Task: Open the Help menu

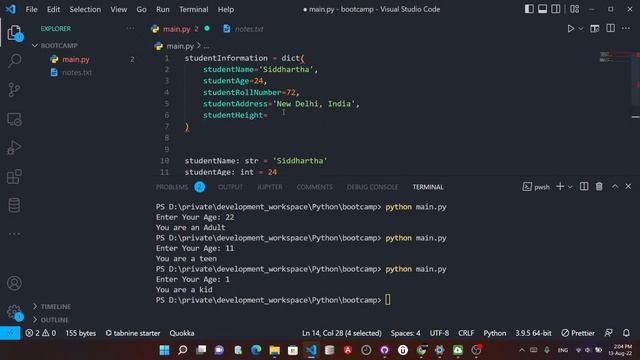Action: [x=226, y=9]
